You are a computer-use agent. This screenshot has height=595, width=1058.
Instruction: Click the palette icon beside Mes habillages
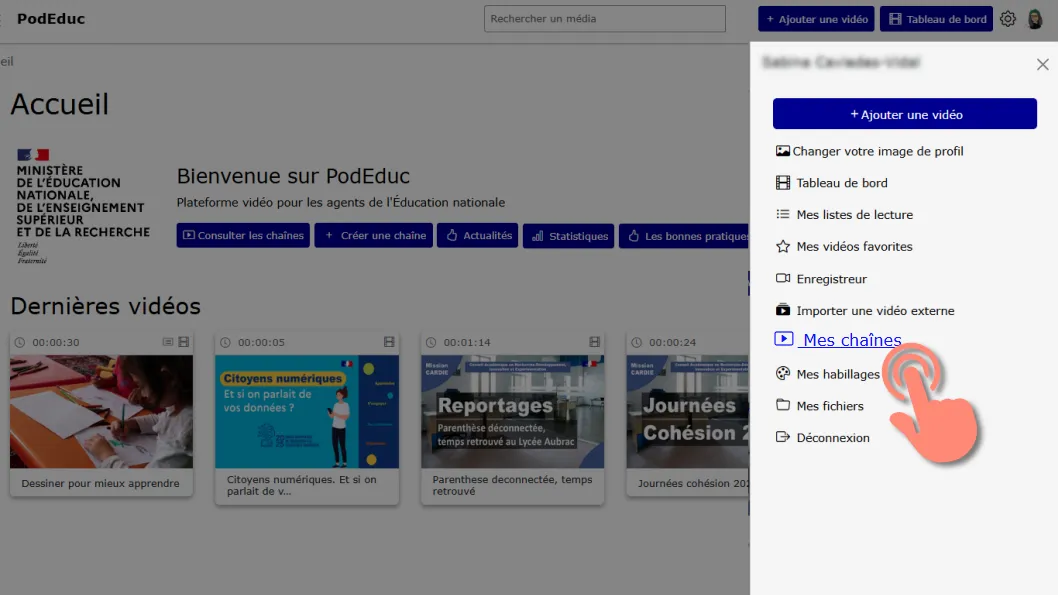(x=783, y=373)
